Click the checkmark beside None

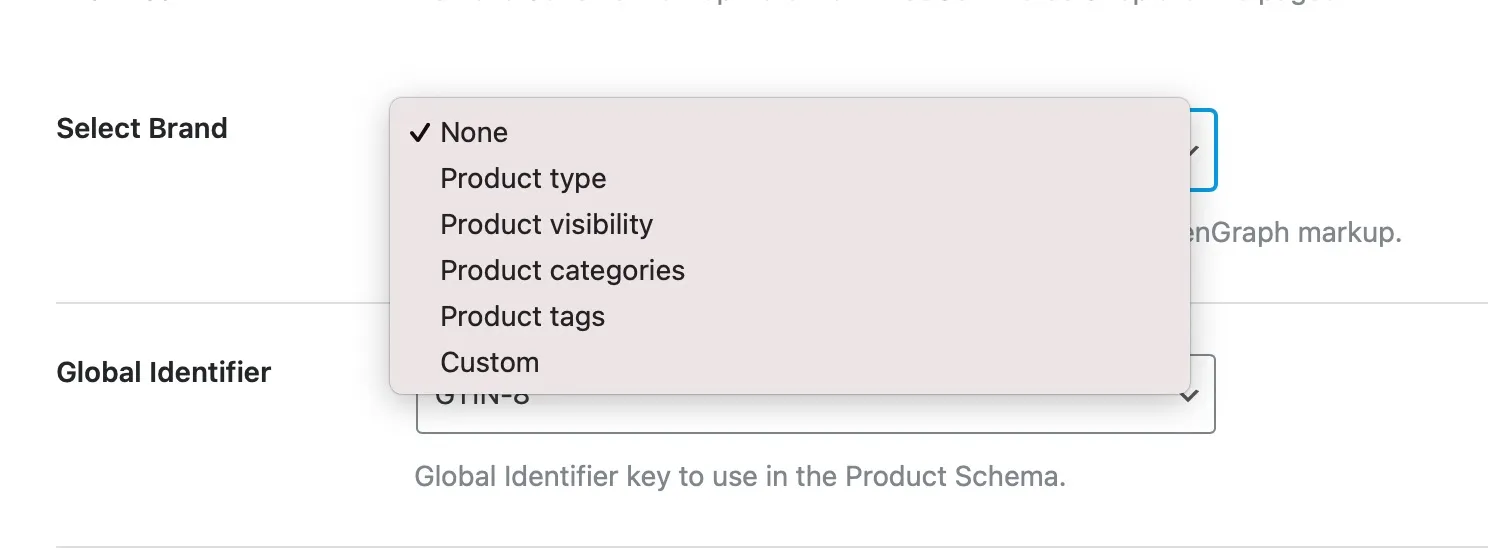419,133
